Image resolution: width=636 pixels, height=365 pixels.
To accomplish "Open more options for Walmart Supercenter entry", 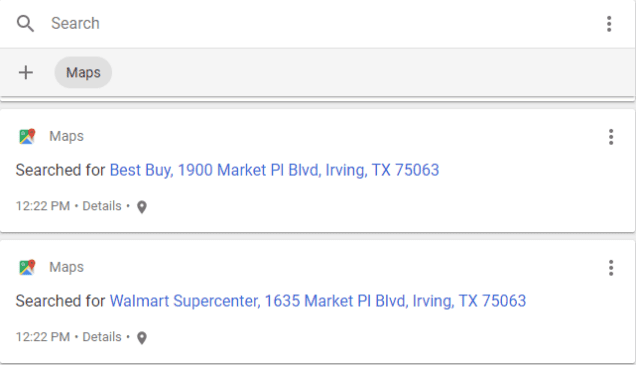I will click(611, 268).
